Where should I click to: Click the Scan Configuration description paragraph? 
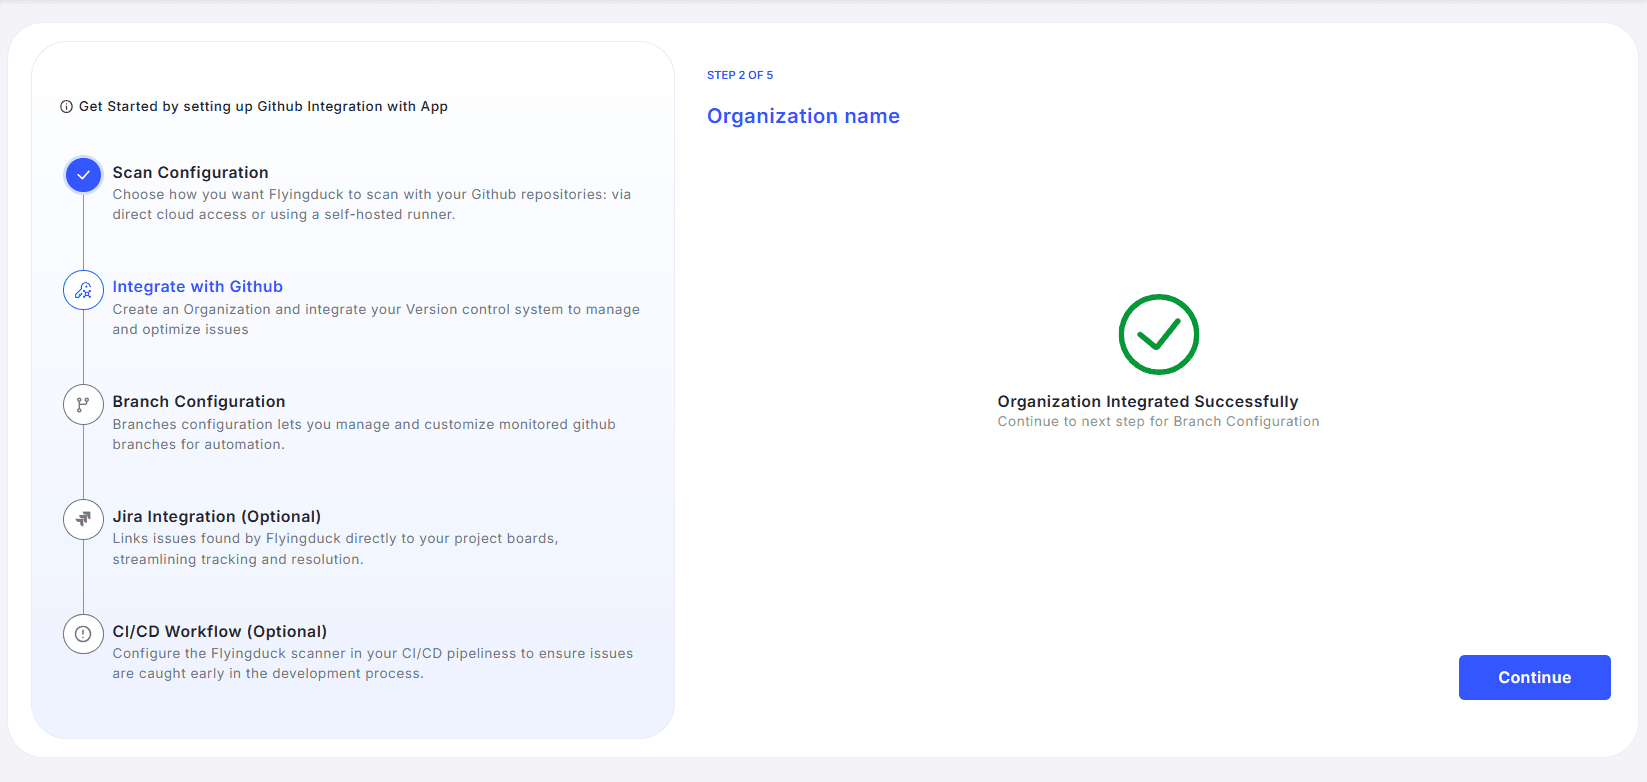point(371,204)
